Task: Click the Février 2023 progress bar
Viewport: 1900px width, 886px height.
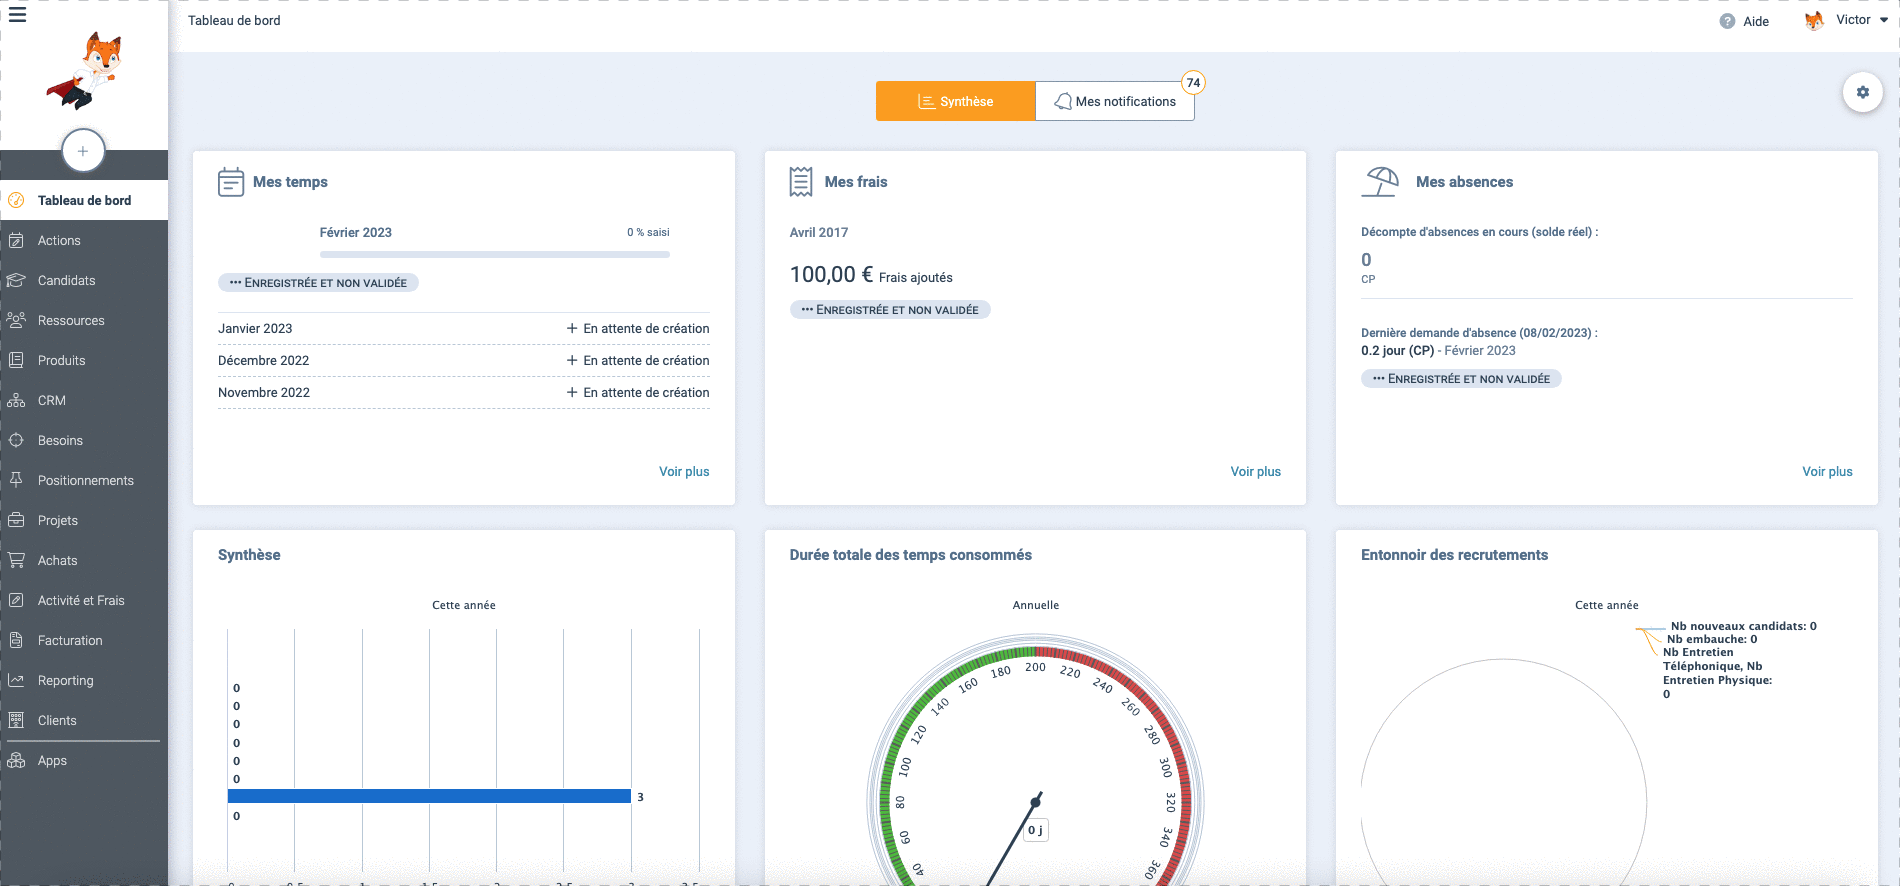Action: click(495, 255)
